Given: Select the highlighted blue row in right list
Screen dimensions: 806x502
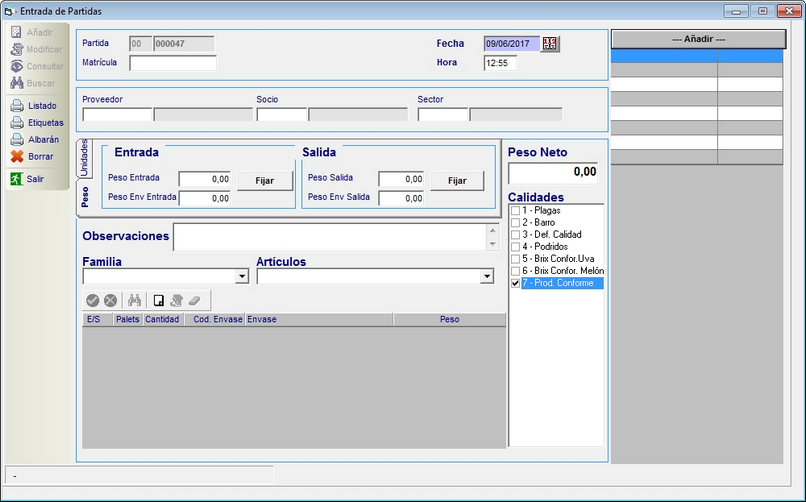Looking at the screenshot, I should point(697,56).
